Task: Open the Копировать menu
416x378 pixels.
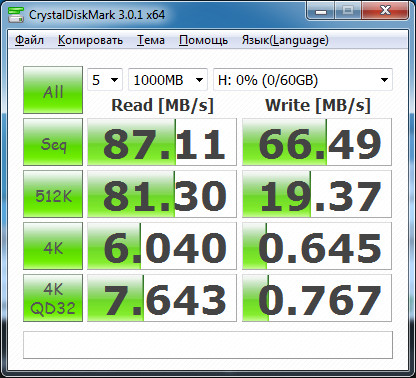Action: pos(90,40)
